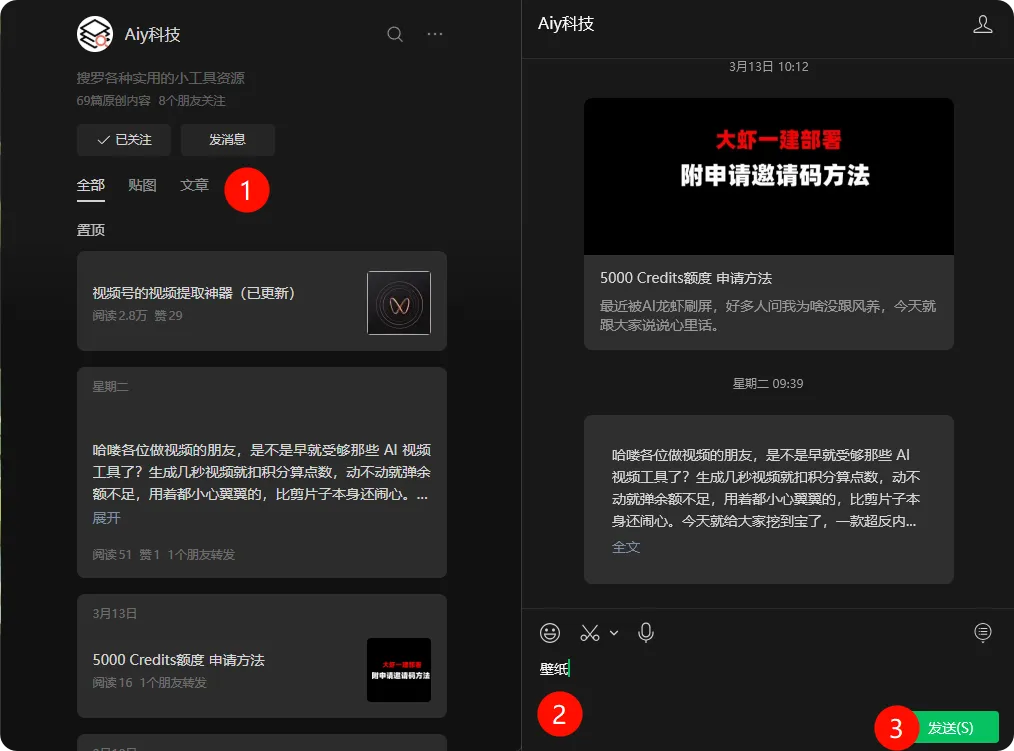Click the 置顶 section label

[x=91, y=230]
